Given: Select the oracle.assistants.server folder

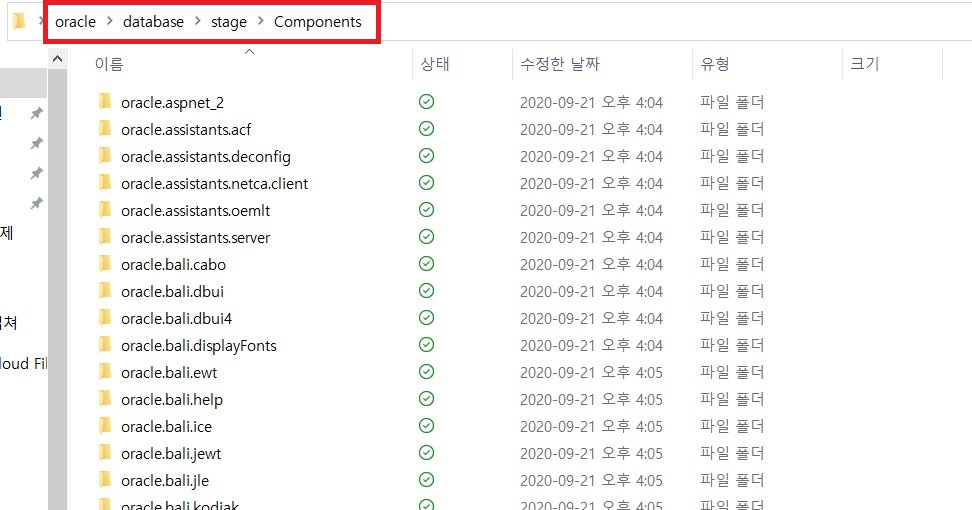Looking at the screenshot, I should [195, 237].
